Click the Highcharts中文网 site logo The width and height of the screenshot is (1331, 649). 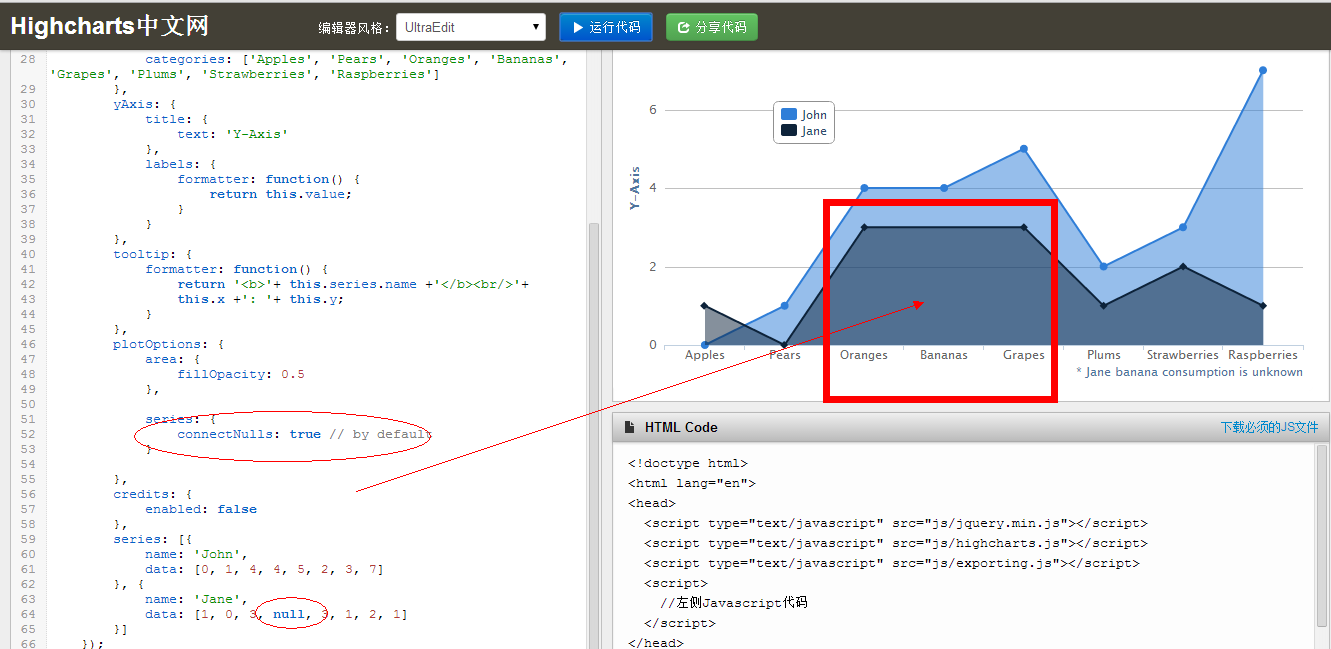click(x=110, y=27)
